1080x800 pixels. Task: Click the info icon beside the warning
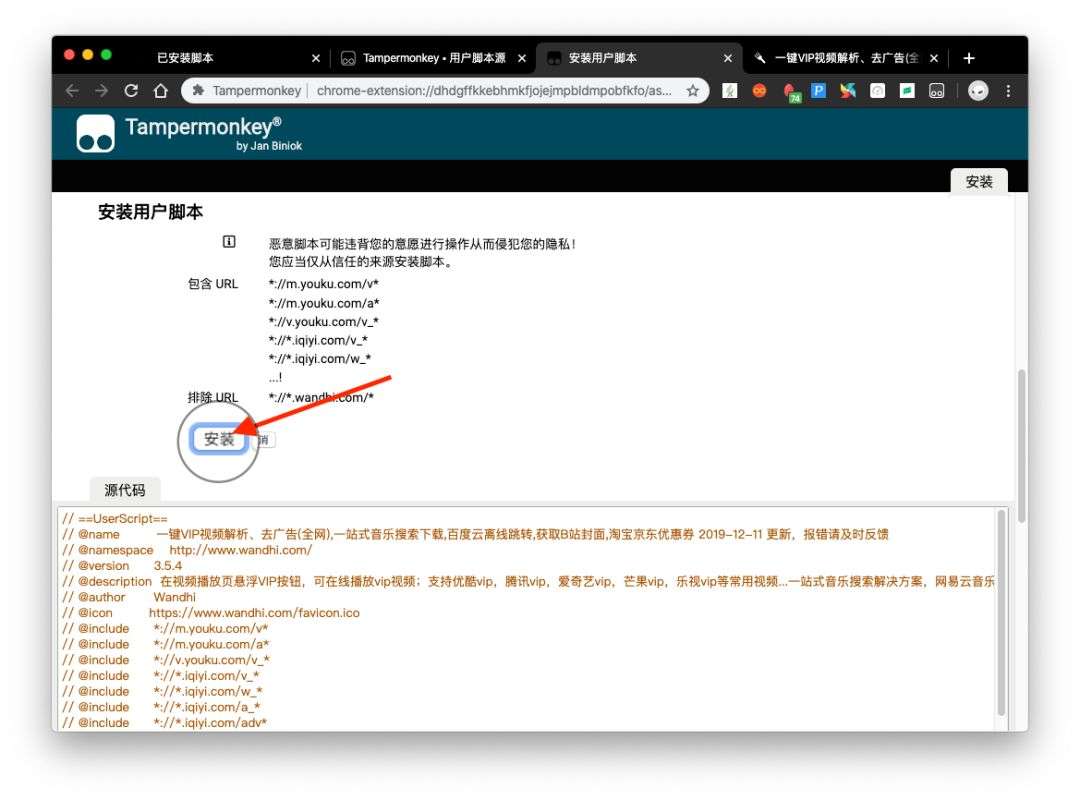[229, 241]
